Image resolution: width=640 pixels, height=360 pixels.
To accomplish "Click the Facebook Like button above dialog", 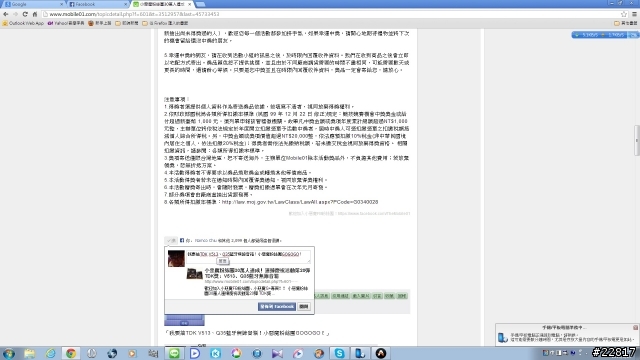I will 171,240.
